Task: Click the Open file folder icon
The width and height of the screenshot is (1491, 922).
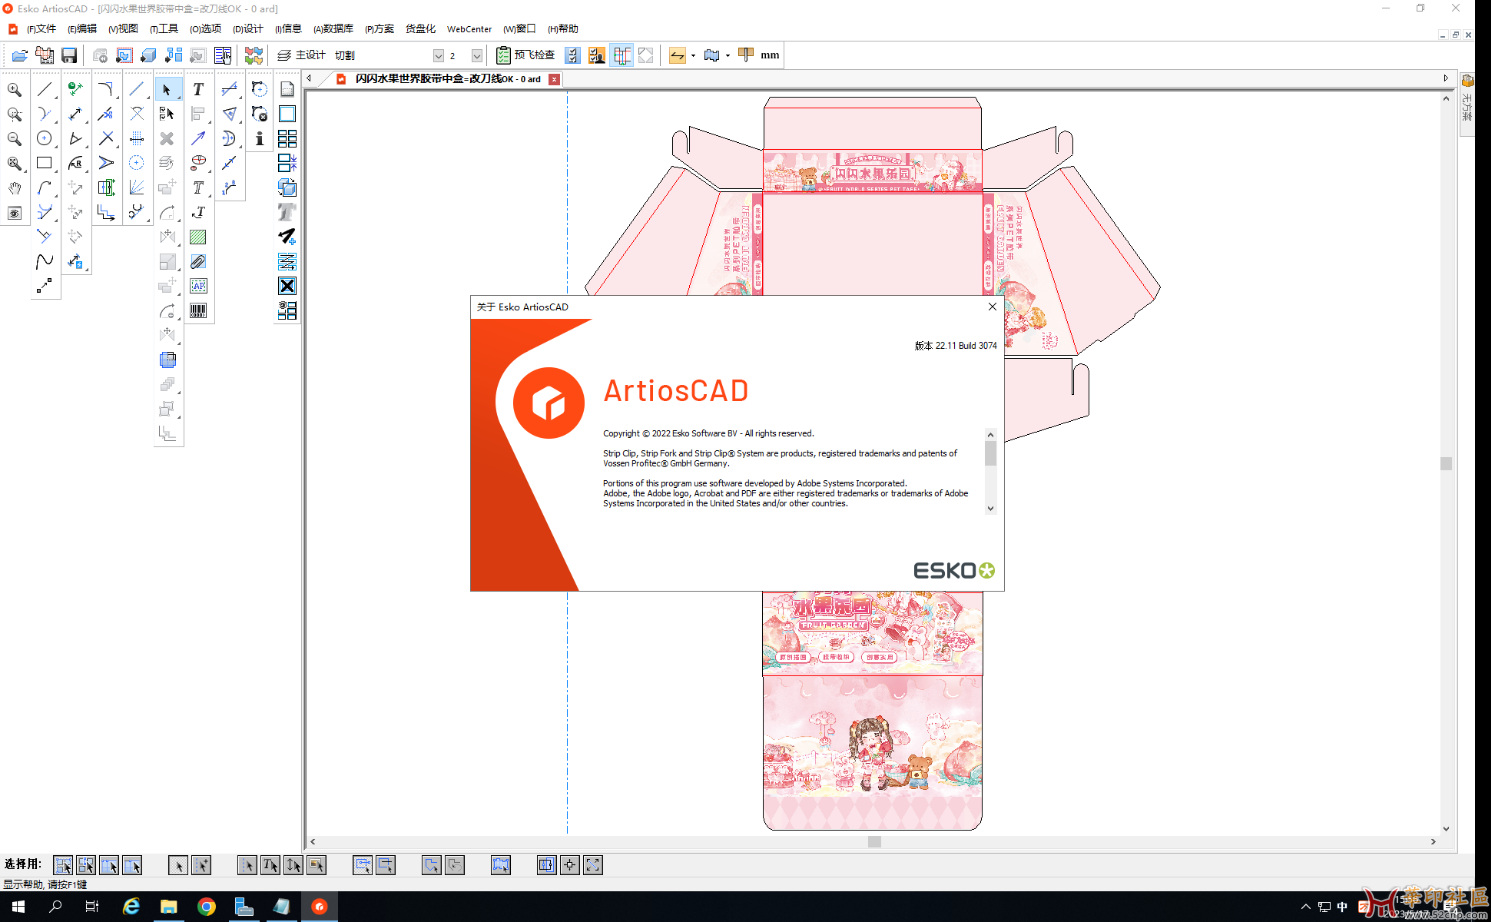Action: [x=19, y=55]
